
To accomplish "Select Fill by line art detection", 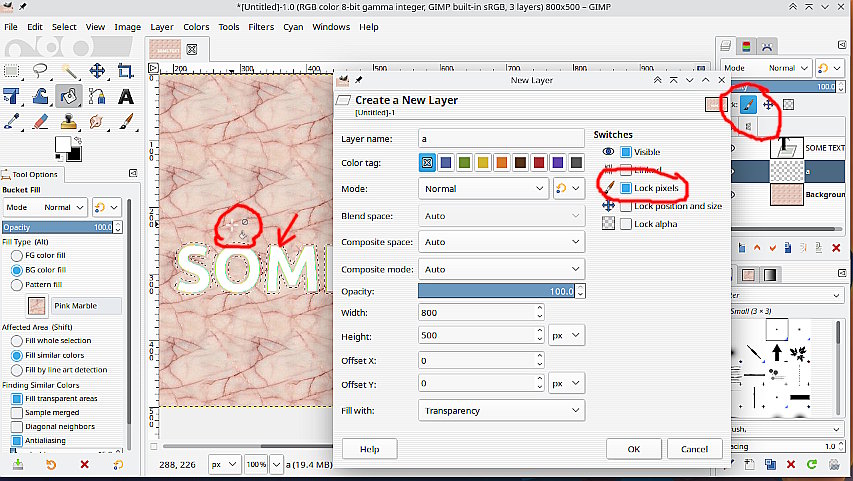I will (17, 370).
